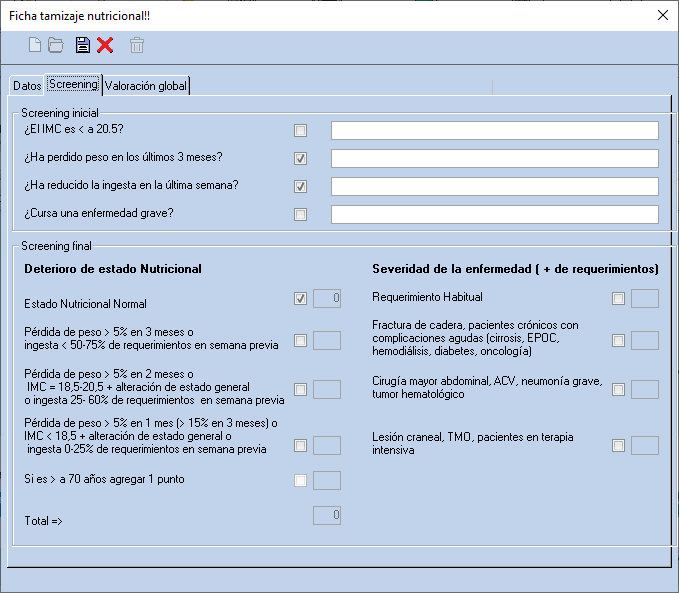Click the 'Severidad de la enfermedad' heading
The width and height of the screenshot is (679, 593).
[x=515, y=269]
